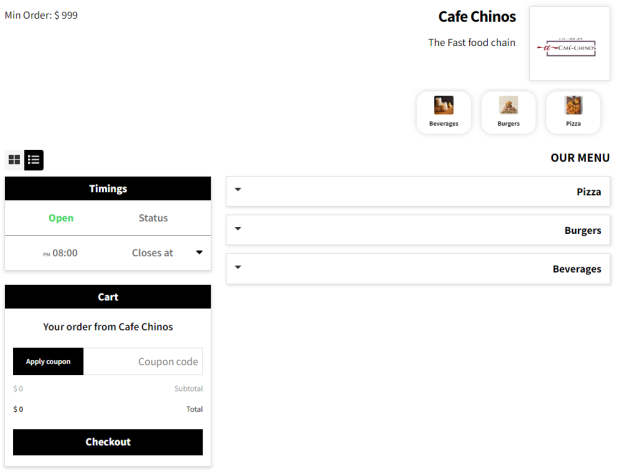Click the Timings panel header
Screen dimensions: 619x474
click(108, 188)
